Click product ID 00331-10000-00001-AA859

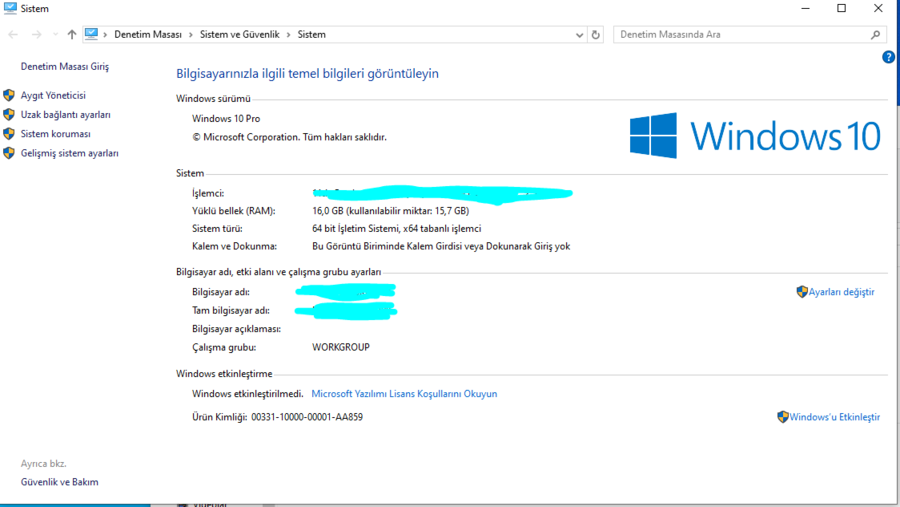coord(307,417)
